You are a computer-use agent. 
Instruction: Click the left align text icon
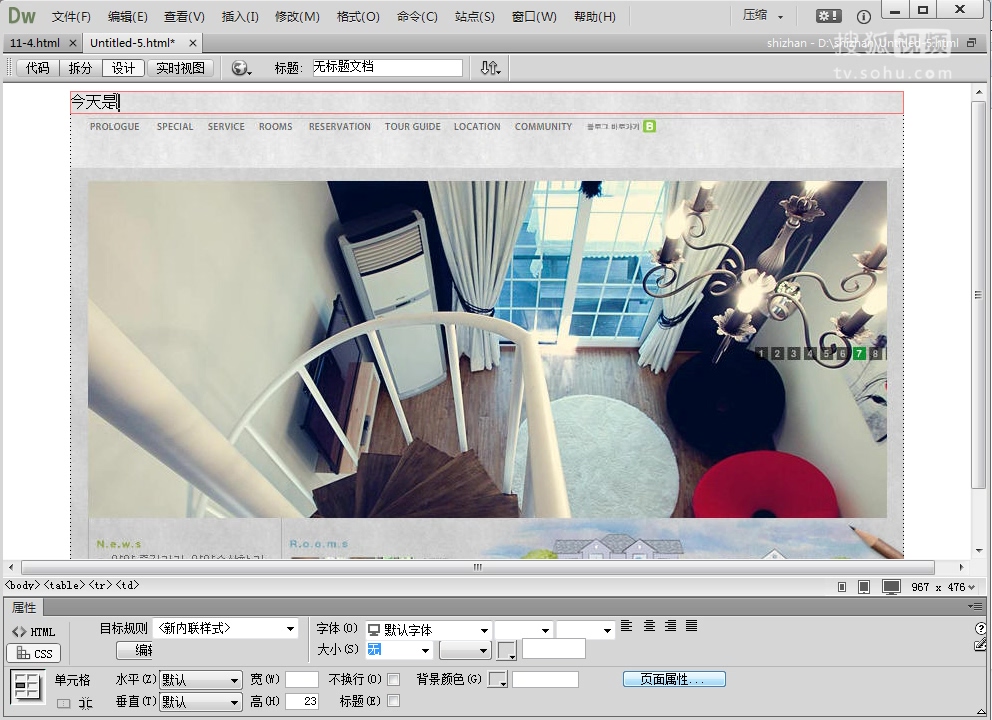point(626,626)
